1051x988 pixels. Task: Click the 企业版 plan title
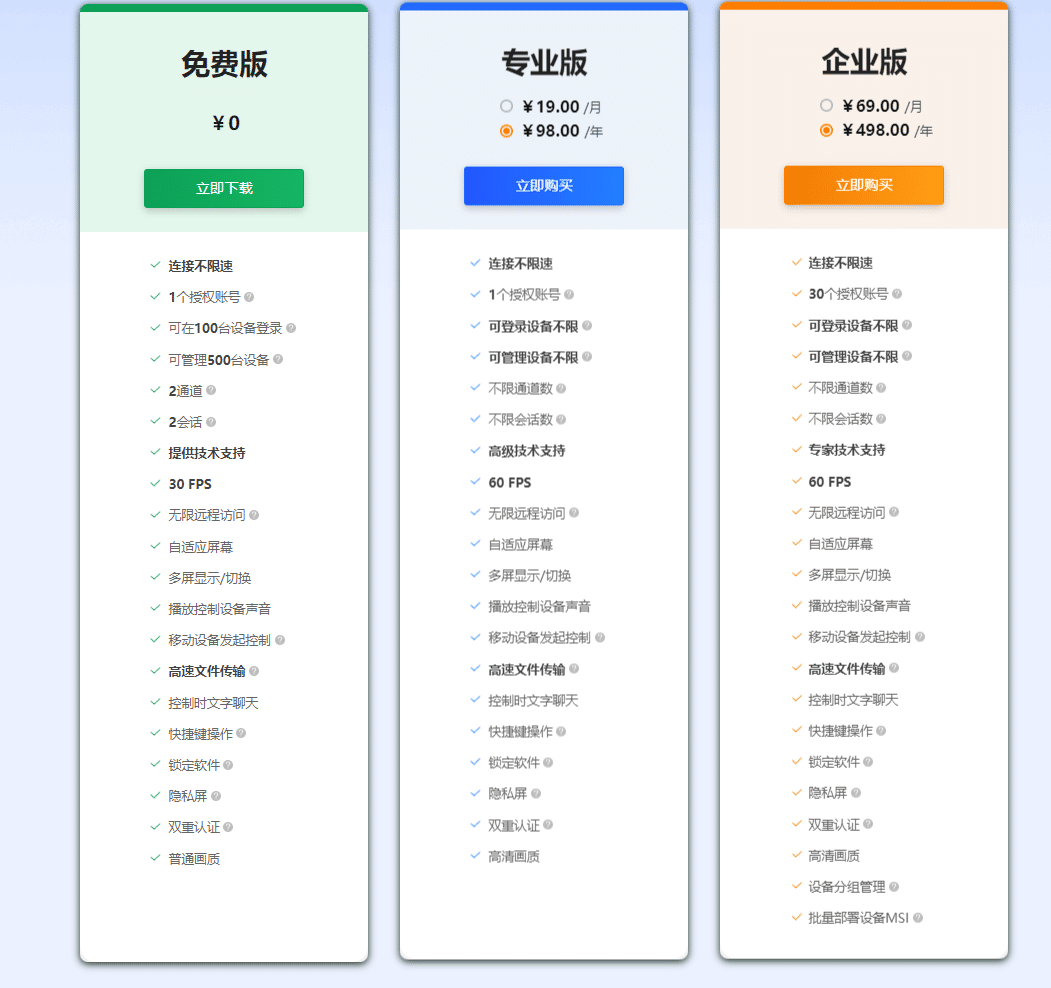[x=864, y=62]
